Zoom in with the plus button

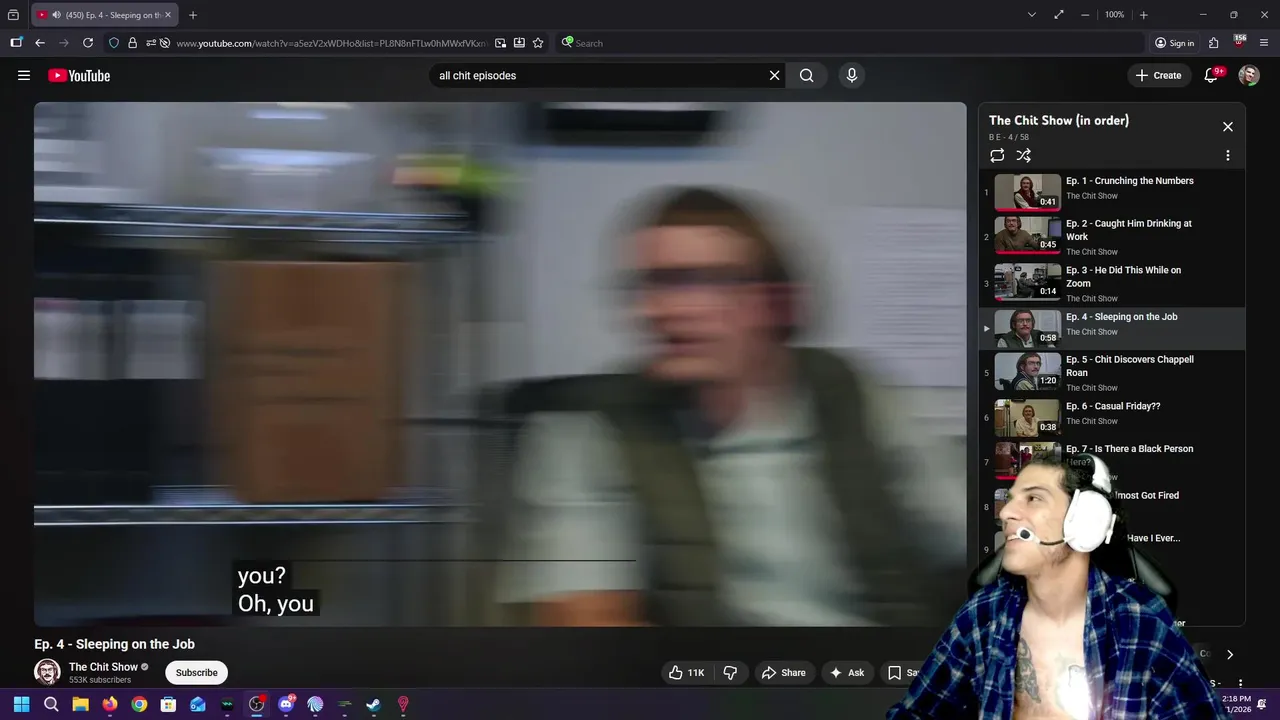pyautogui.click(x=1144, y=15)
